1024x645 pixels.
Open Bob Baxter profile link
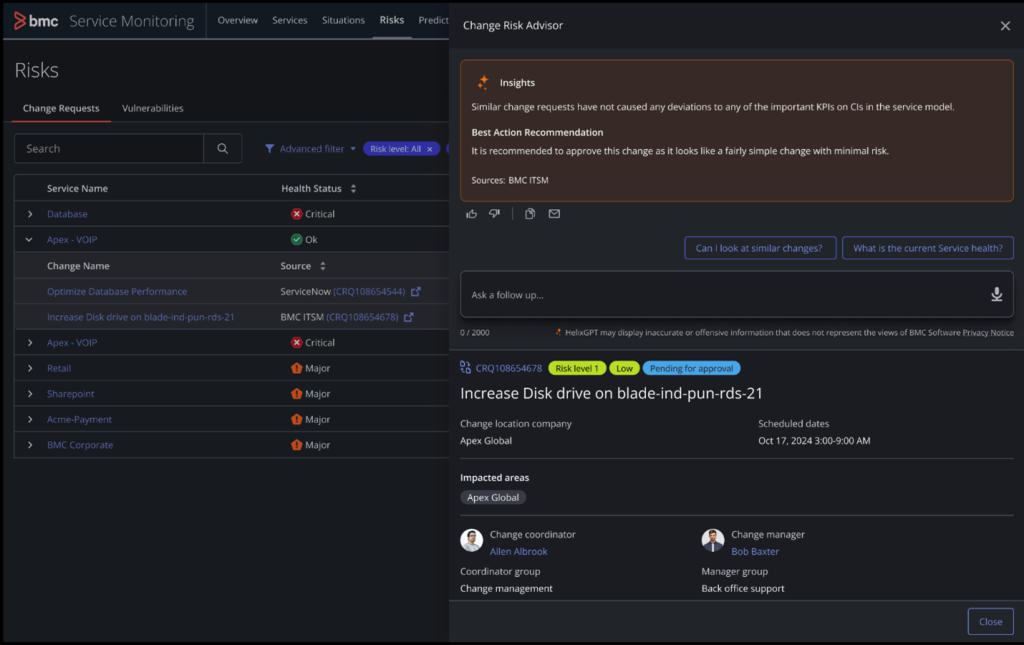[755, 551]
